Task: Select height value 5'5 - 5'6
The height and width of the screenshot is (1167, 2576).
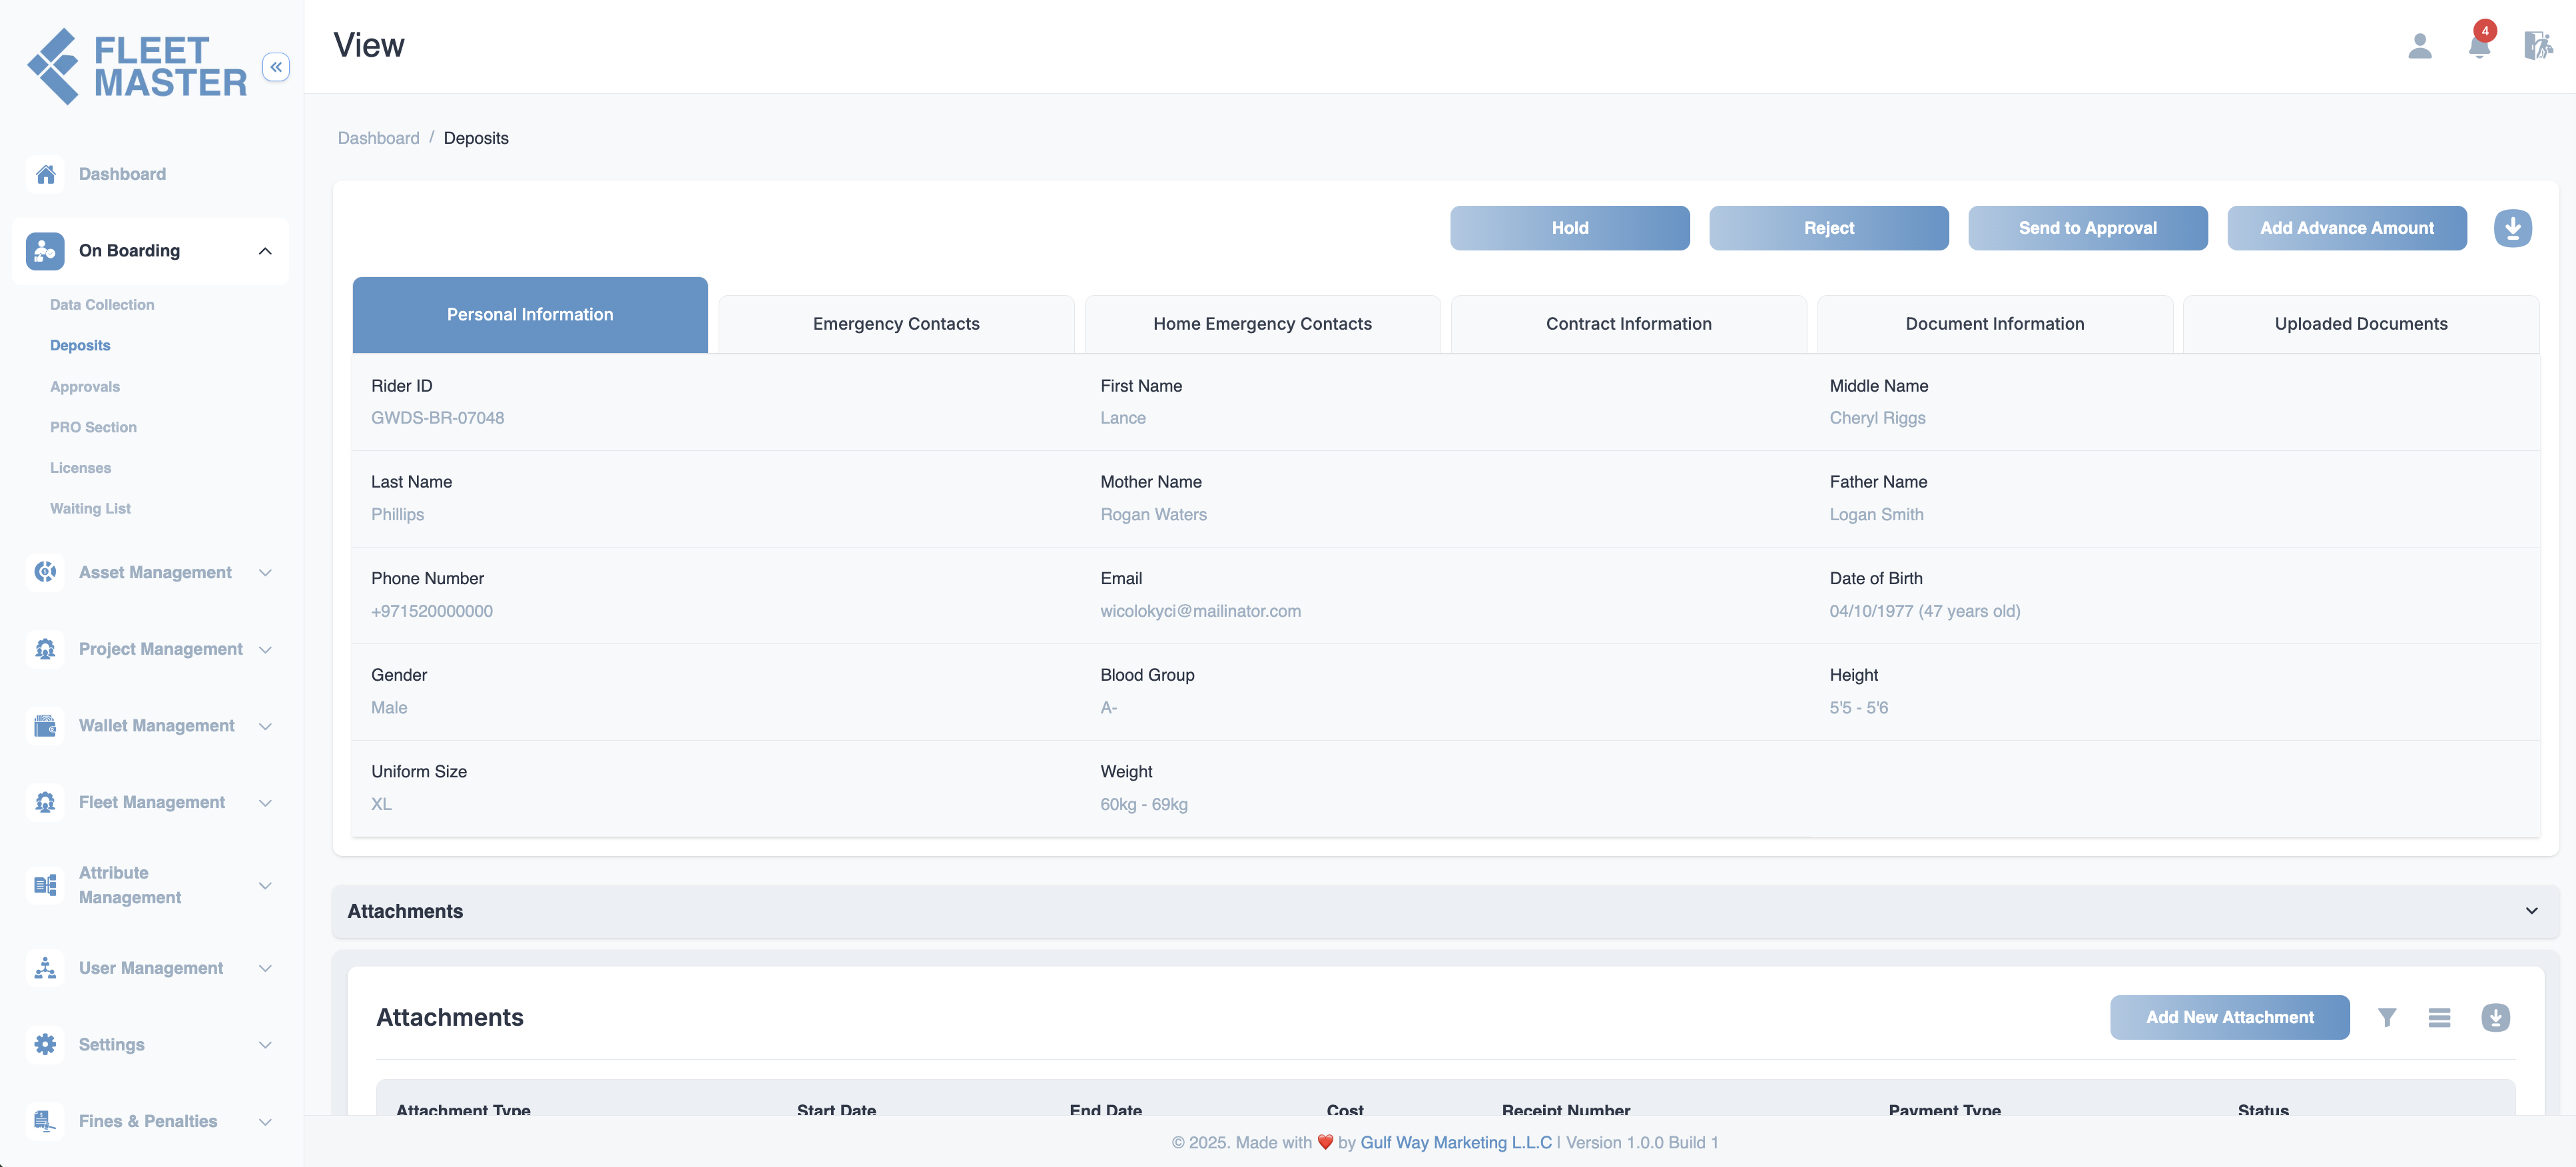Action: coord(1858,707)
